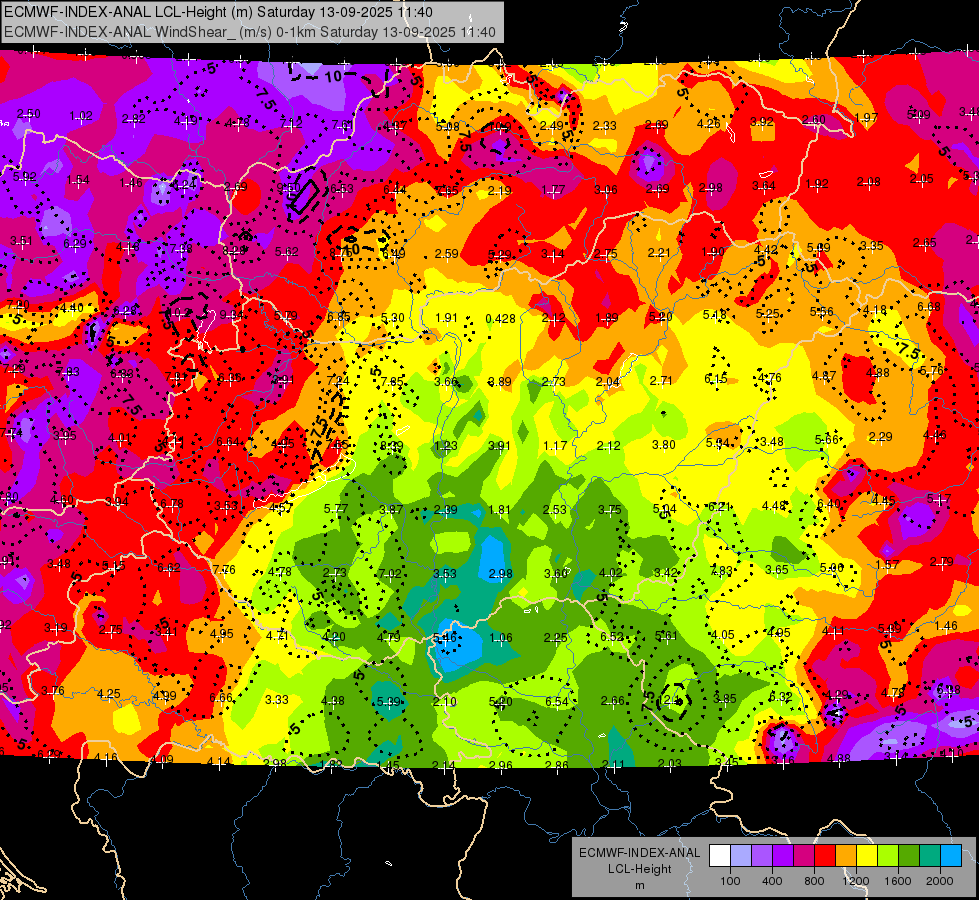
Task: Click the legend tick label 800
Action: pyautogui.click(x=814, y=881)
